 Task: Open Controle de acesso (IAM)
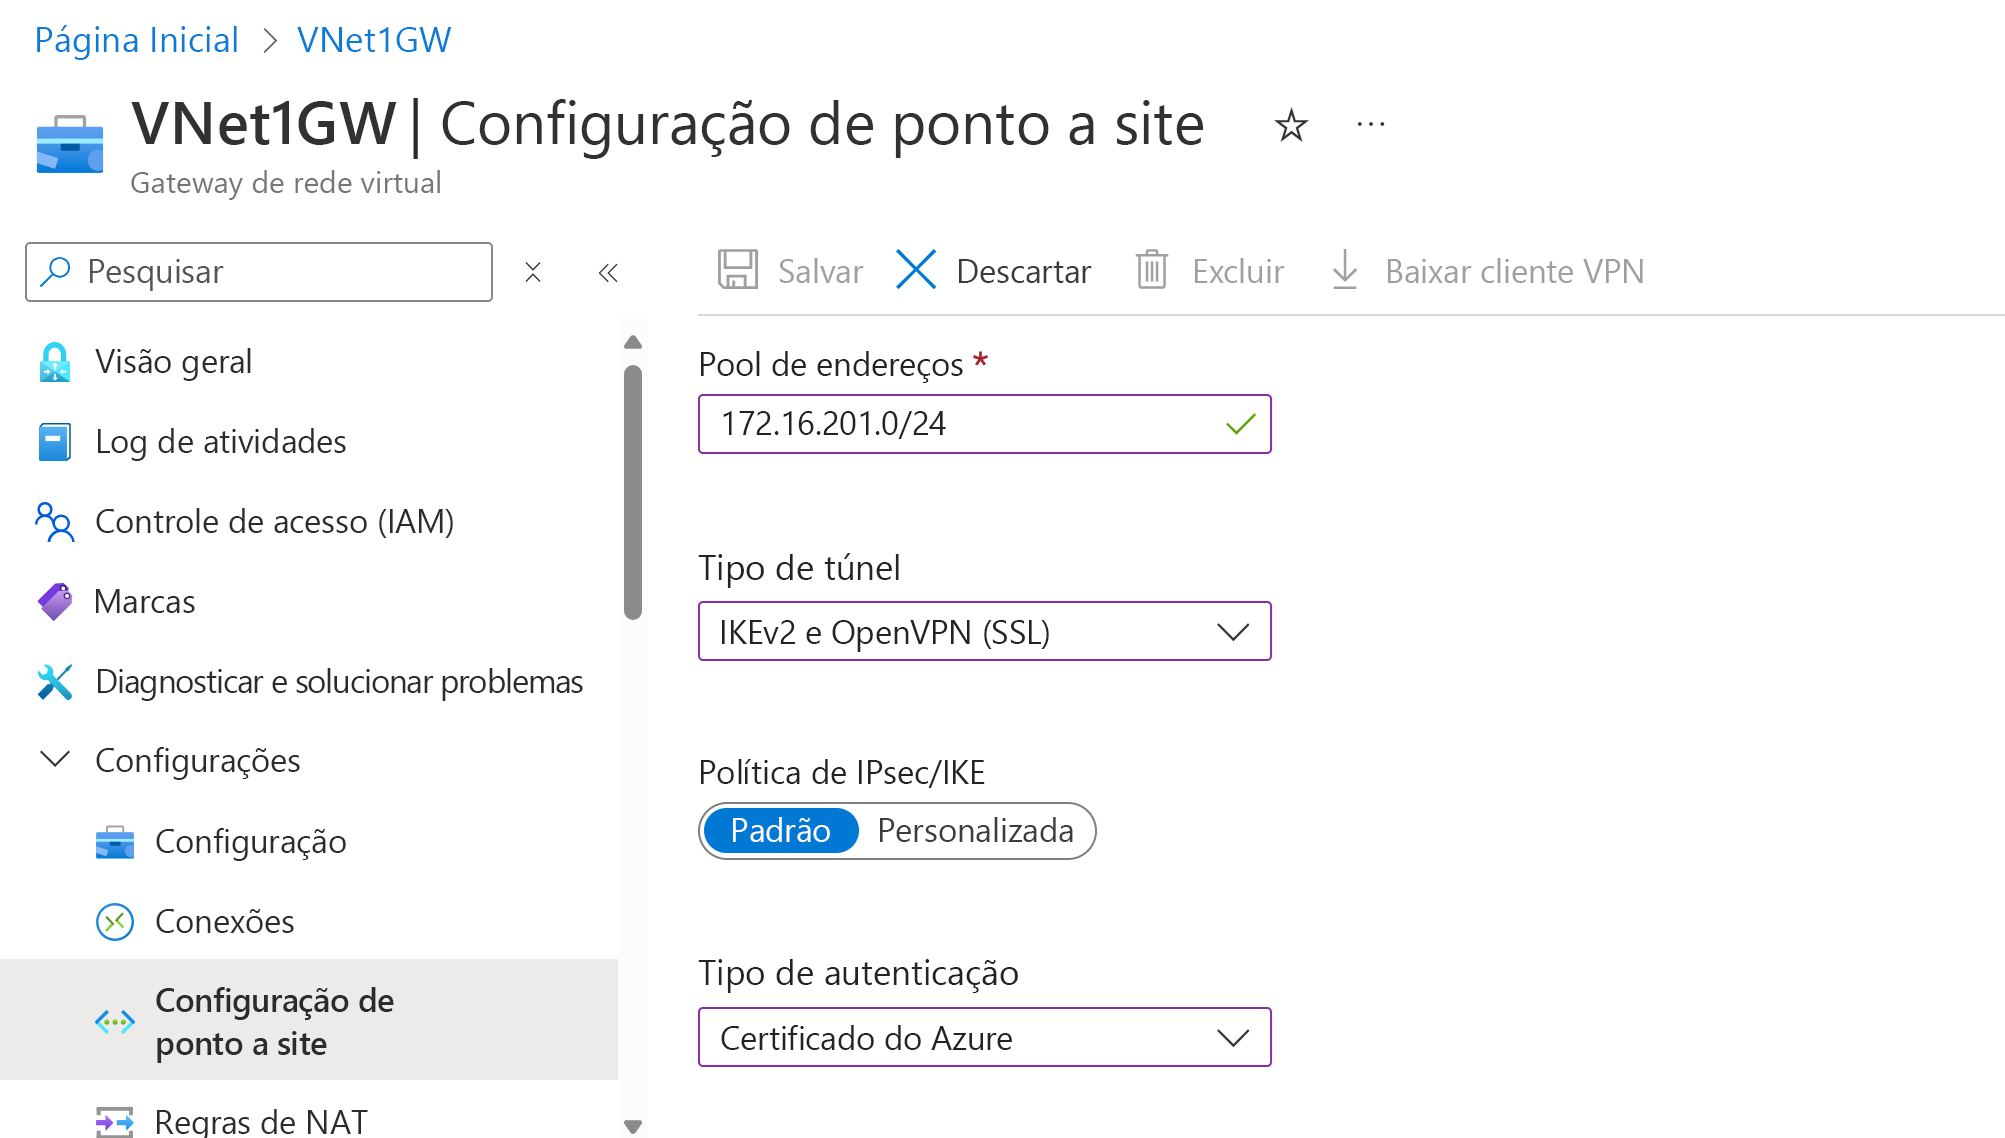274,522
